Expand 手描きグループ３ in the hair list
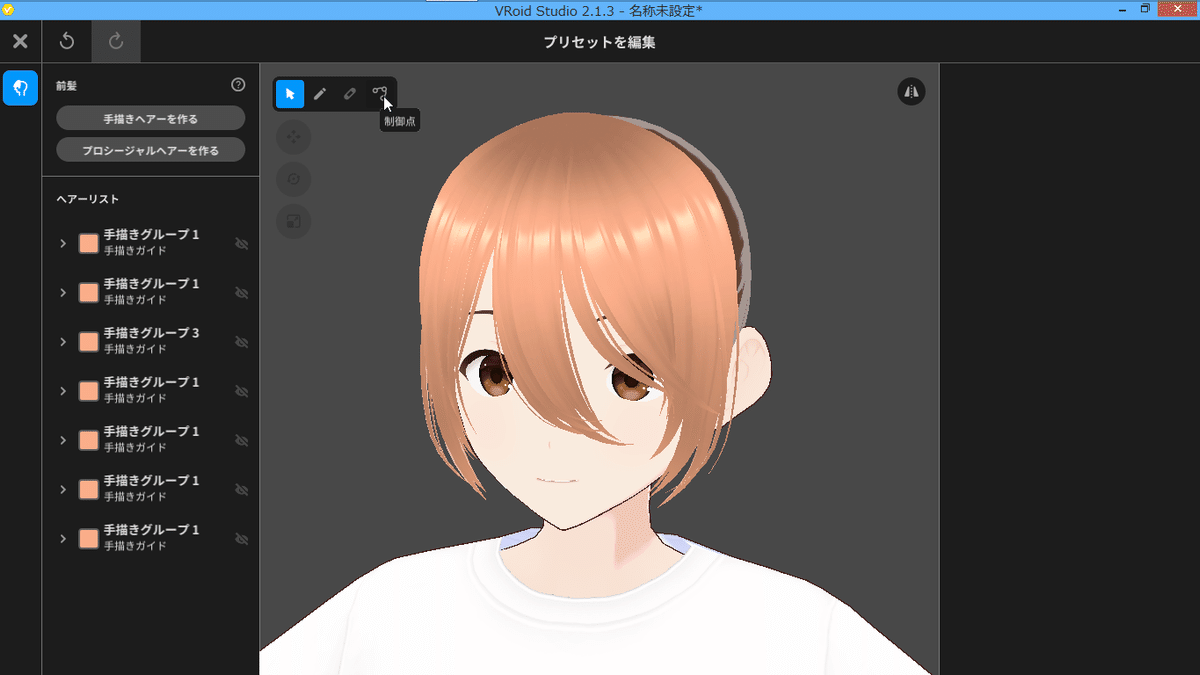The image size is (1200, 675). 63,341
